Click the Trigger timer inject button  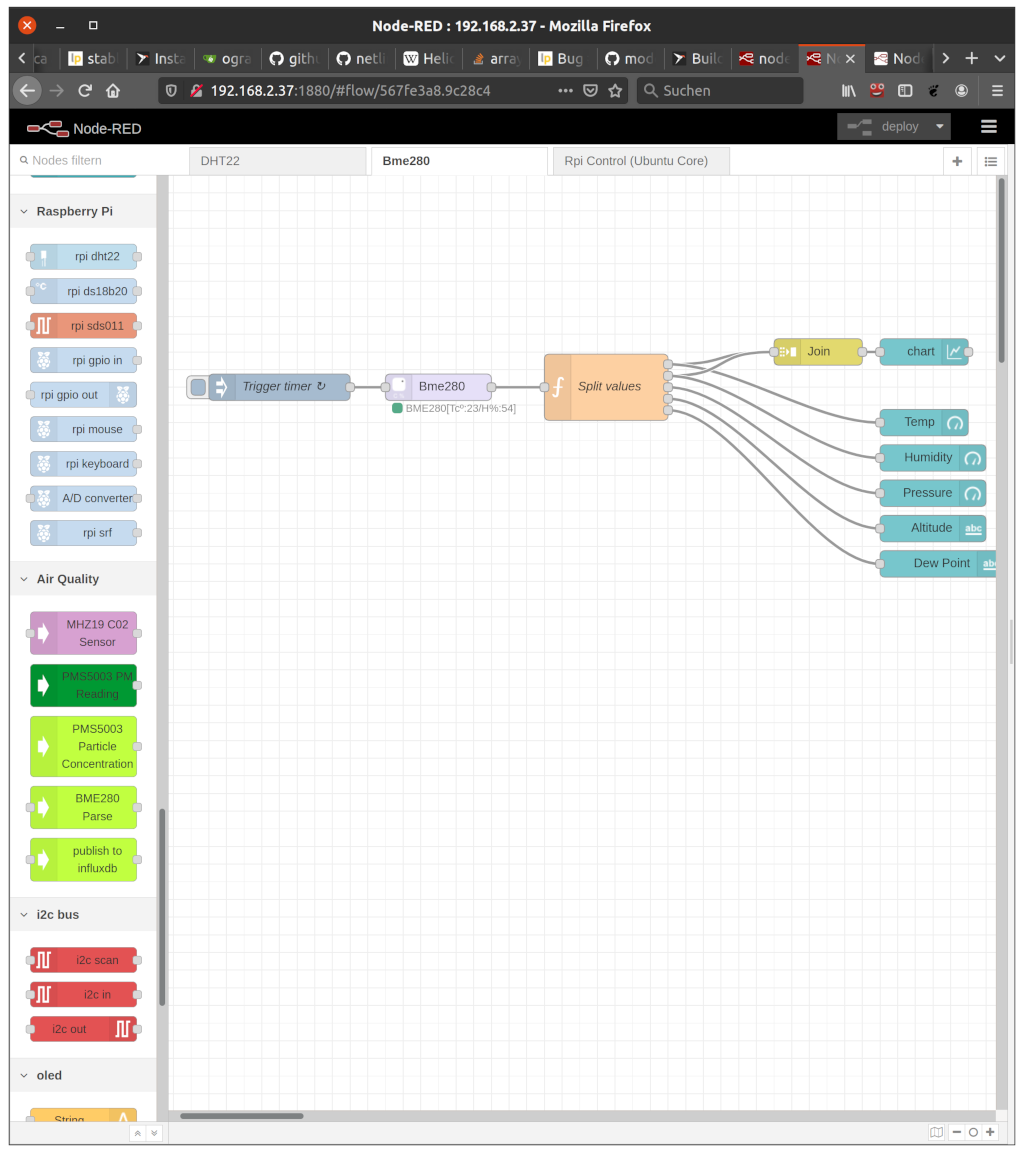point(198,387)
